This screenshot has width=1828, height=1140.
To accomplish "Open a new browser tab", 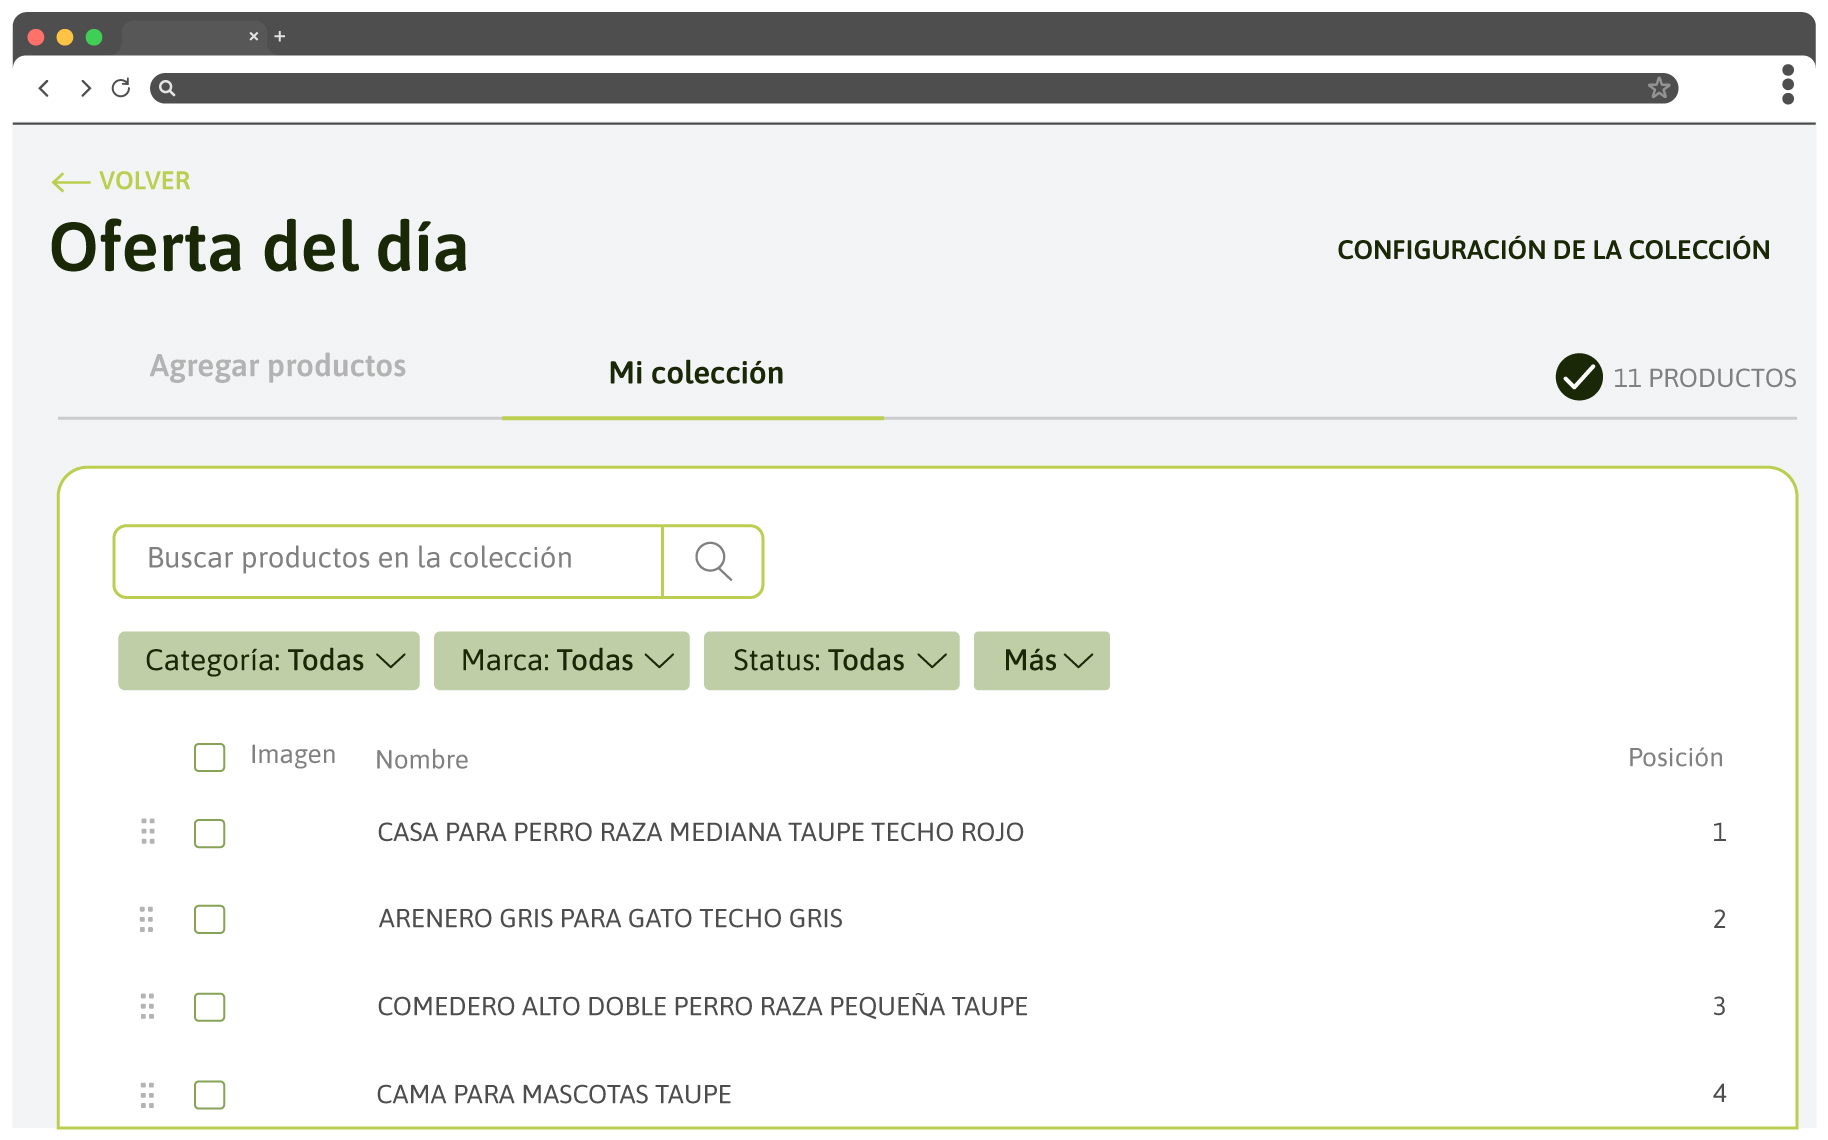I will (x=280, y=36).
